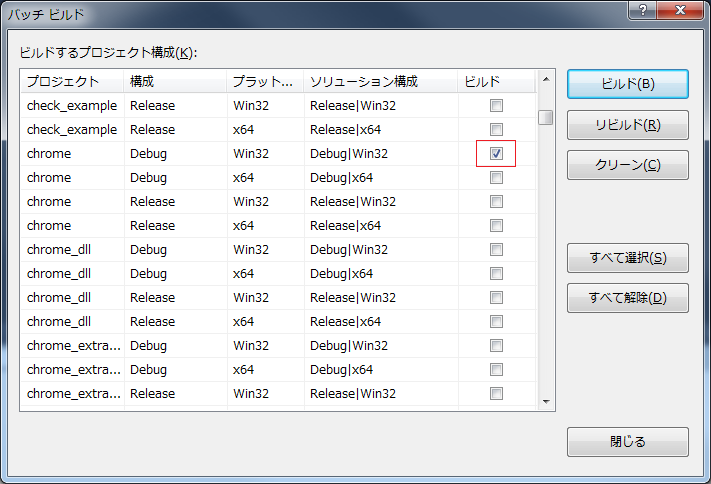Check build for chrome_extra Debug x64 row
This screenshot has width=711, height=484.
(496, 370)
